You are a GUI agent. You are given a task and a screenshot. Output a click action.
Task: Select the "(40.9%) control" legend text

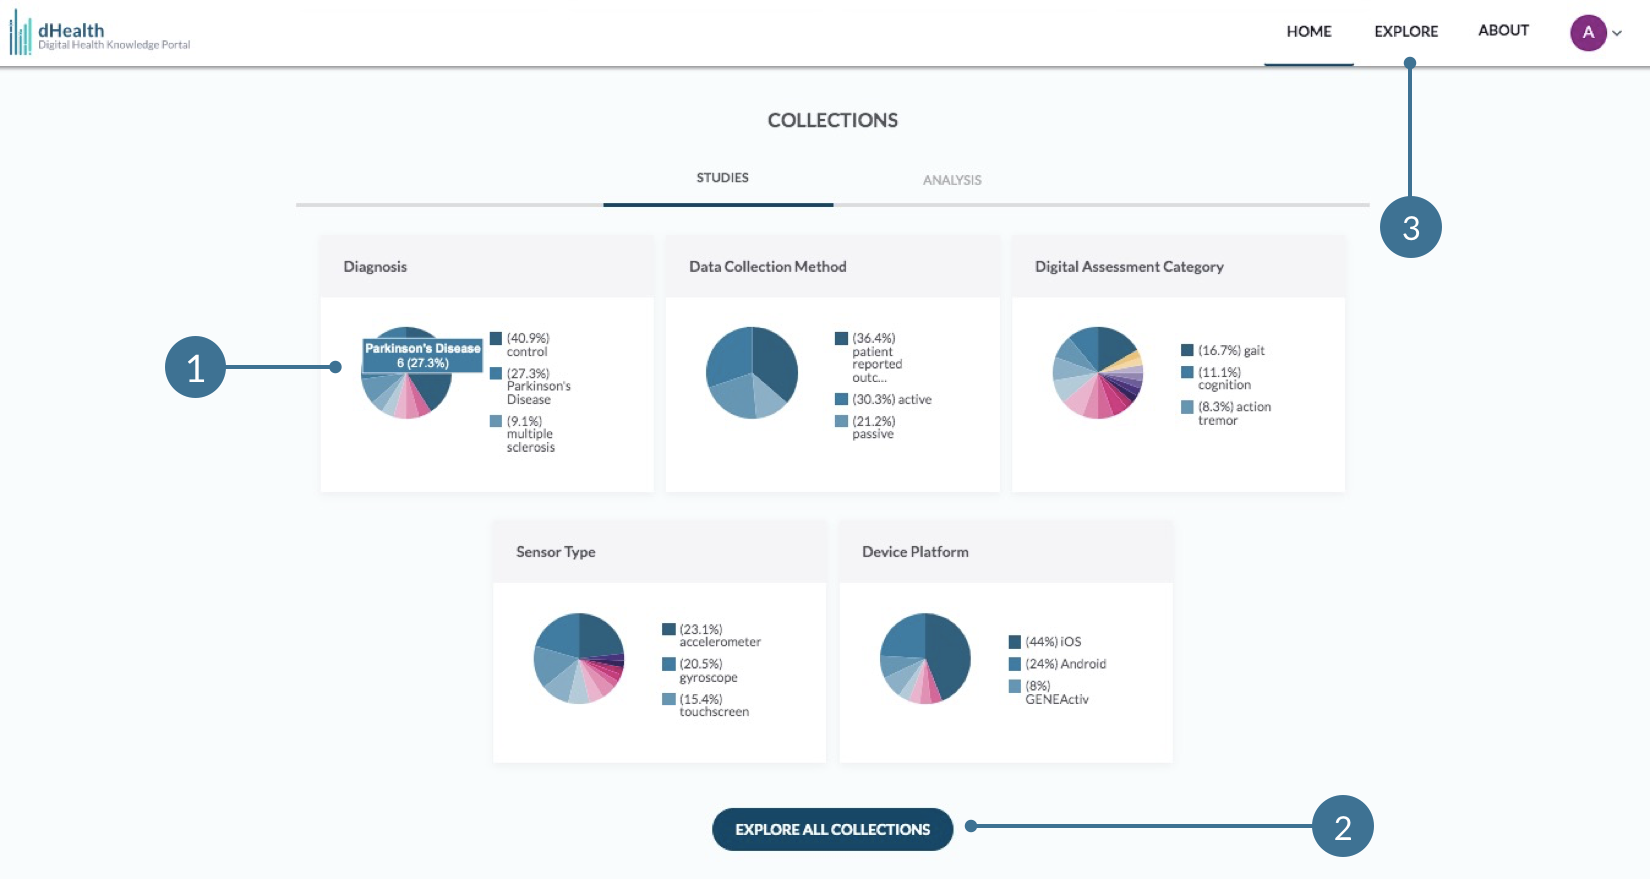528,345
